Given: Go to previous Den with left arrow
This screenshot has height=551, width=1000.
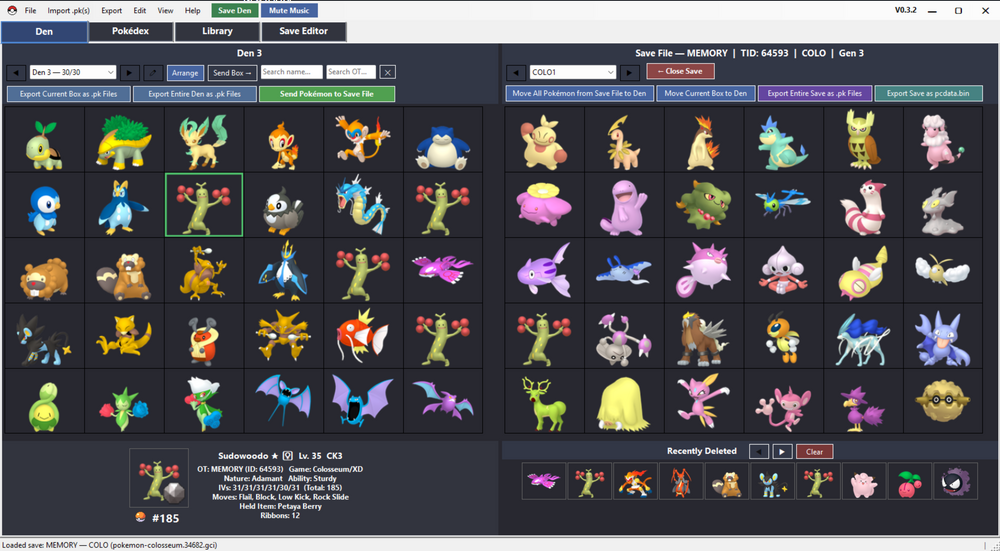Looking at the screenshot, I should [x=16, y=73].
